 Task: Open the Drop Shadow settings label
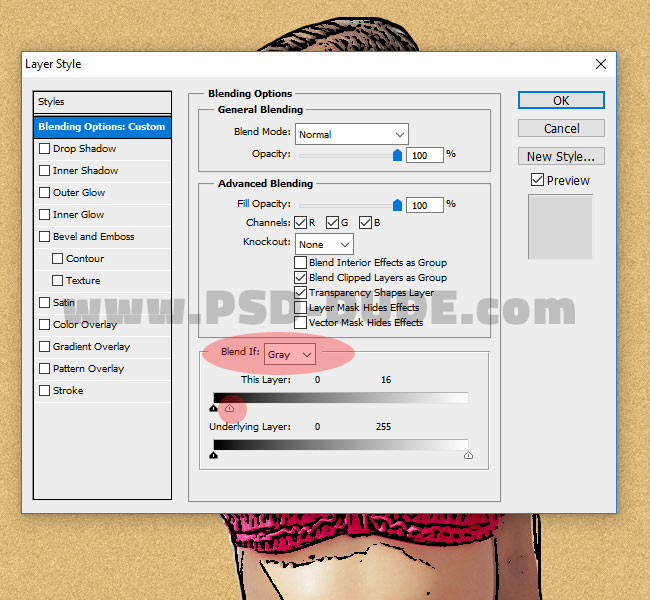[85, 148]
